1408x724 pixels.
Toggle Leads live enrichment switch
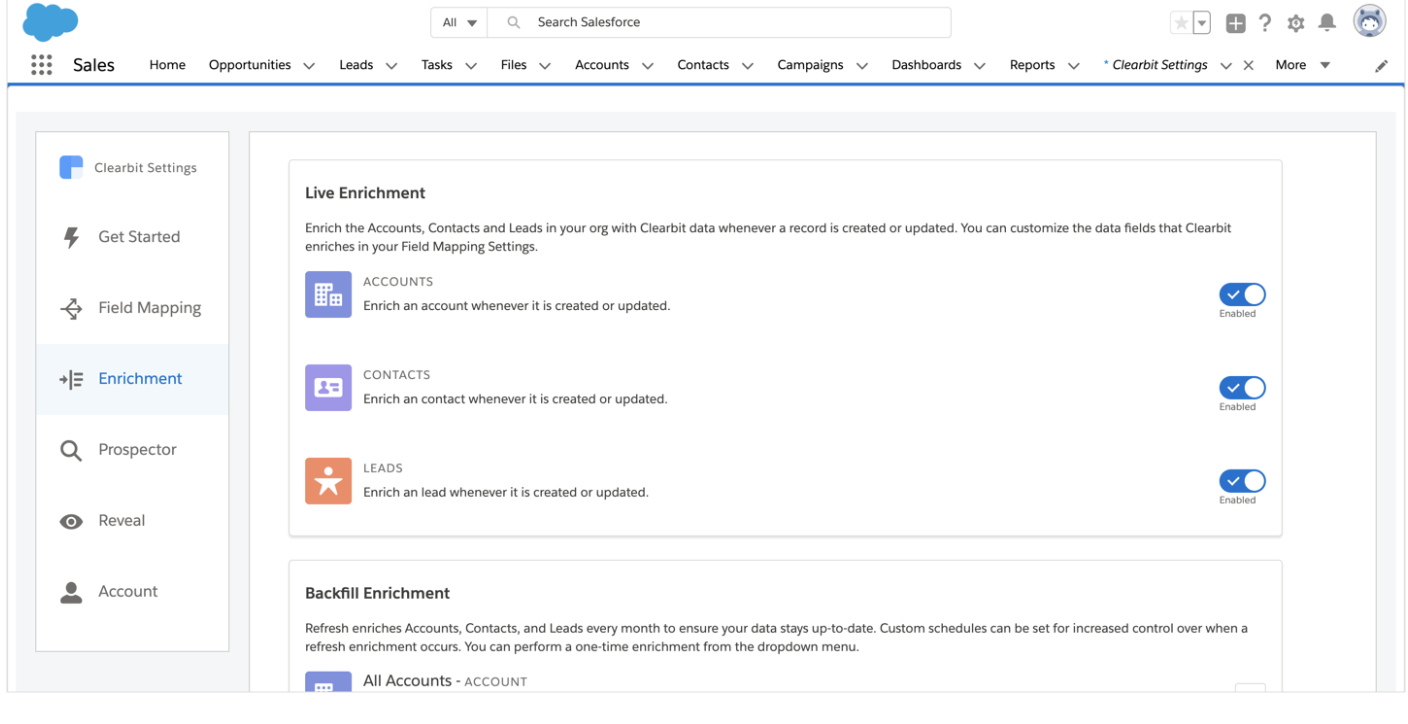tap(1242, 481)
